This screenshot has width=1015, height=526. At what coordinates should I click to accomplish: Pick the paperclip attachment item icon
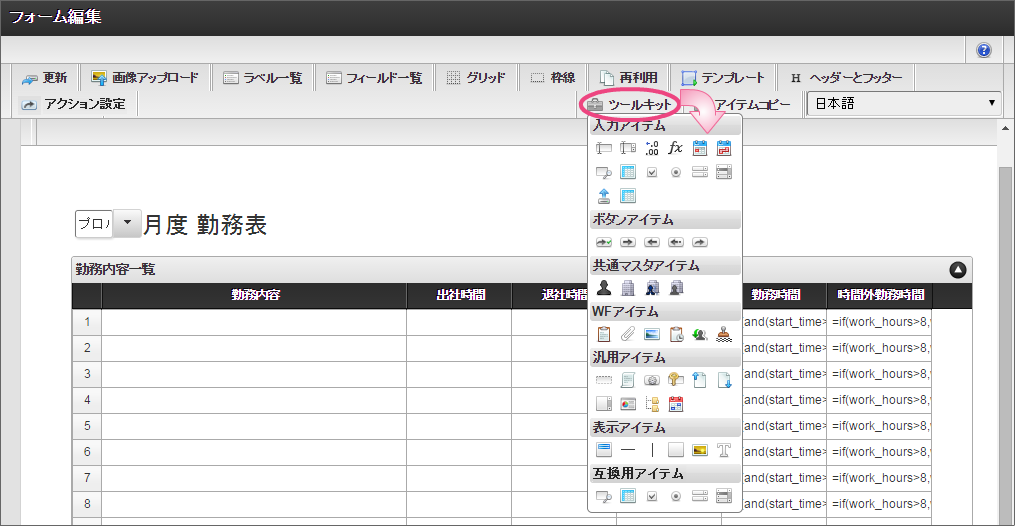(627, 334)
